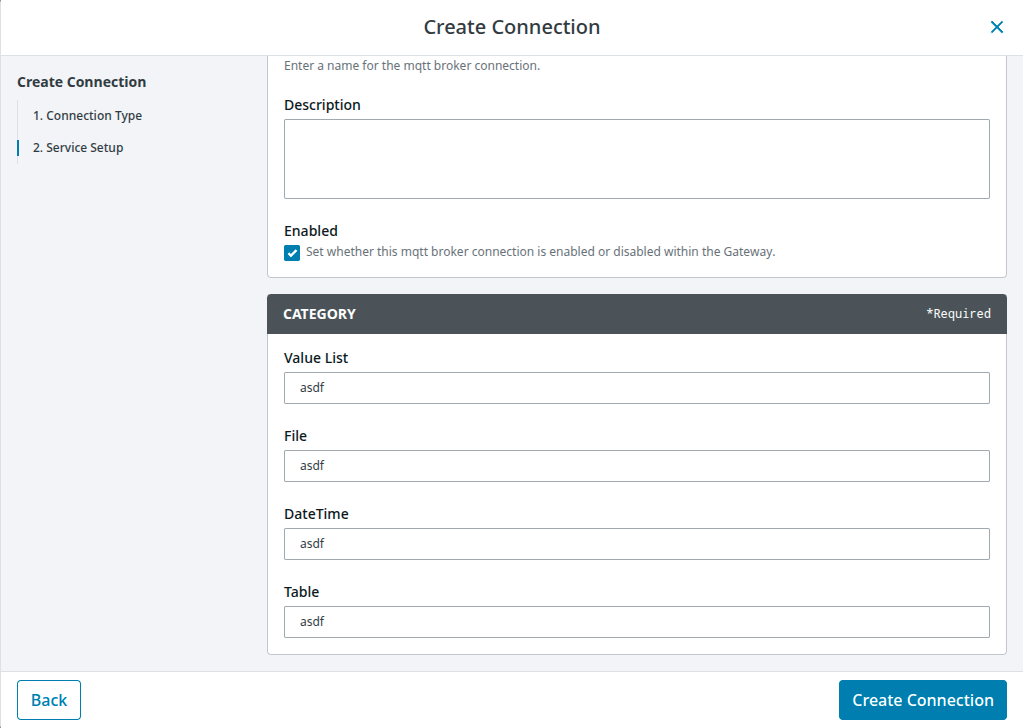The width and height of the screenshot is (1023, 728).
Task: Click the Description field label
Action: tap(322, 105)
